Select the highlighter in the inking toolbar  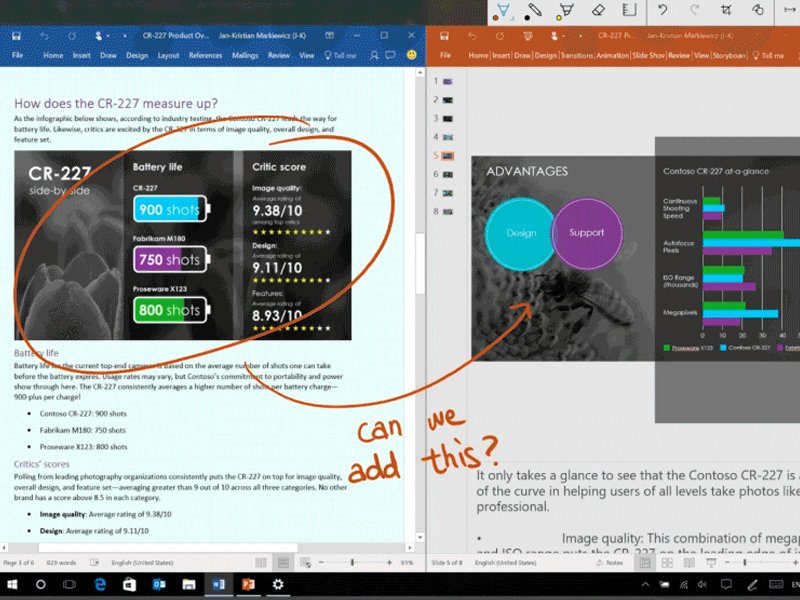pos(564,10)
